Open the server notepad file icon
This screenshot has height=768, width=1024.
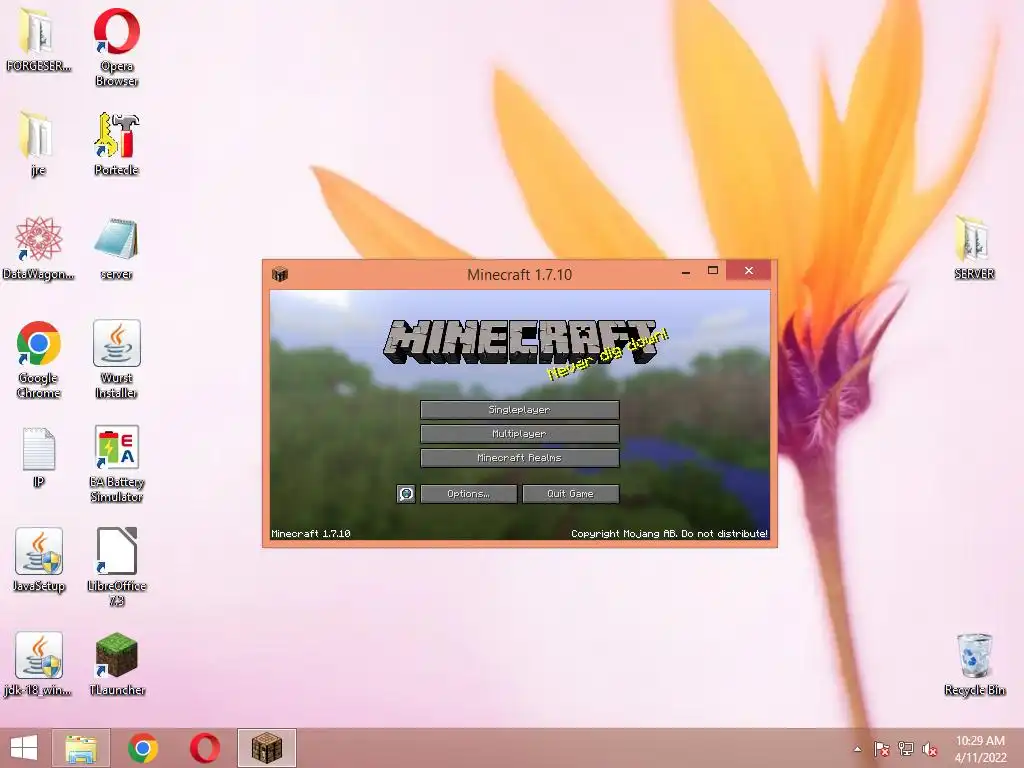[117, 248]
